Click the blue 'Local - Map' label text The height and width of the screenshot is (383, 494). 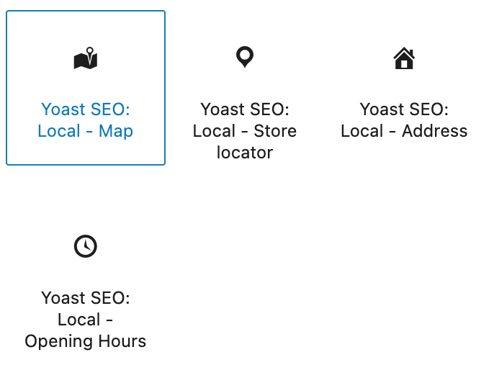coord(85,131)
